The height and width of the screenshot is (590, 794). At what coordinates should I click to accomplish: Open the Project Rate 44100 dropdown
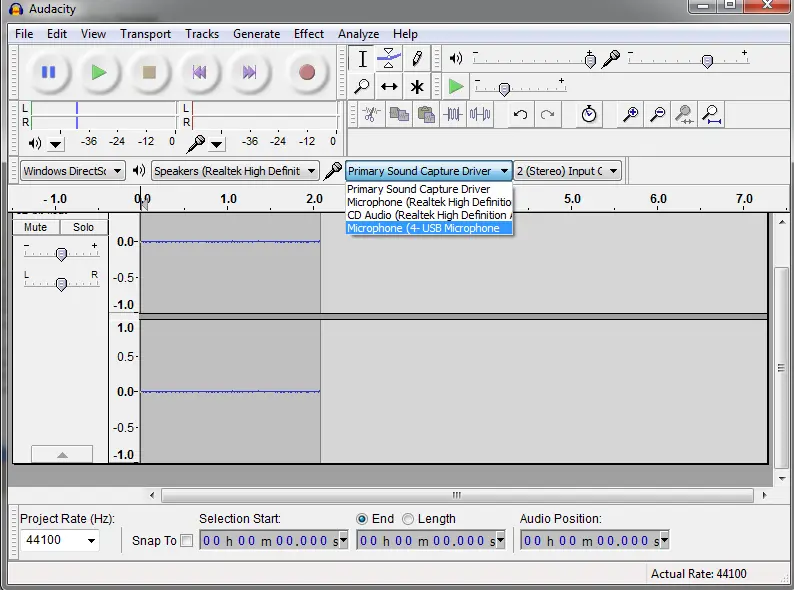[x=91, y=540]
